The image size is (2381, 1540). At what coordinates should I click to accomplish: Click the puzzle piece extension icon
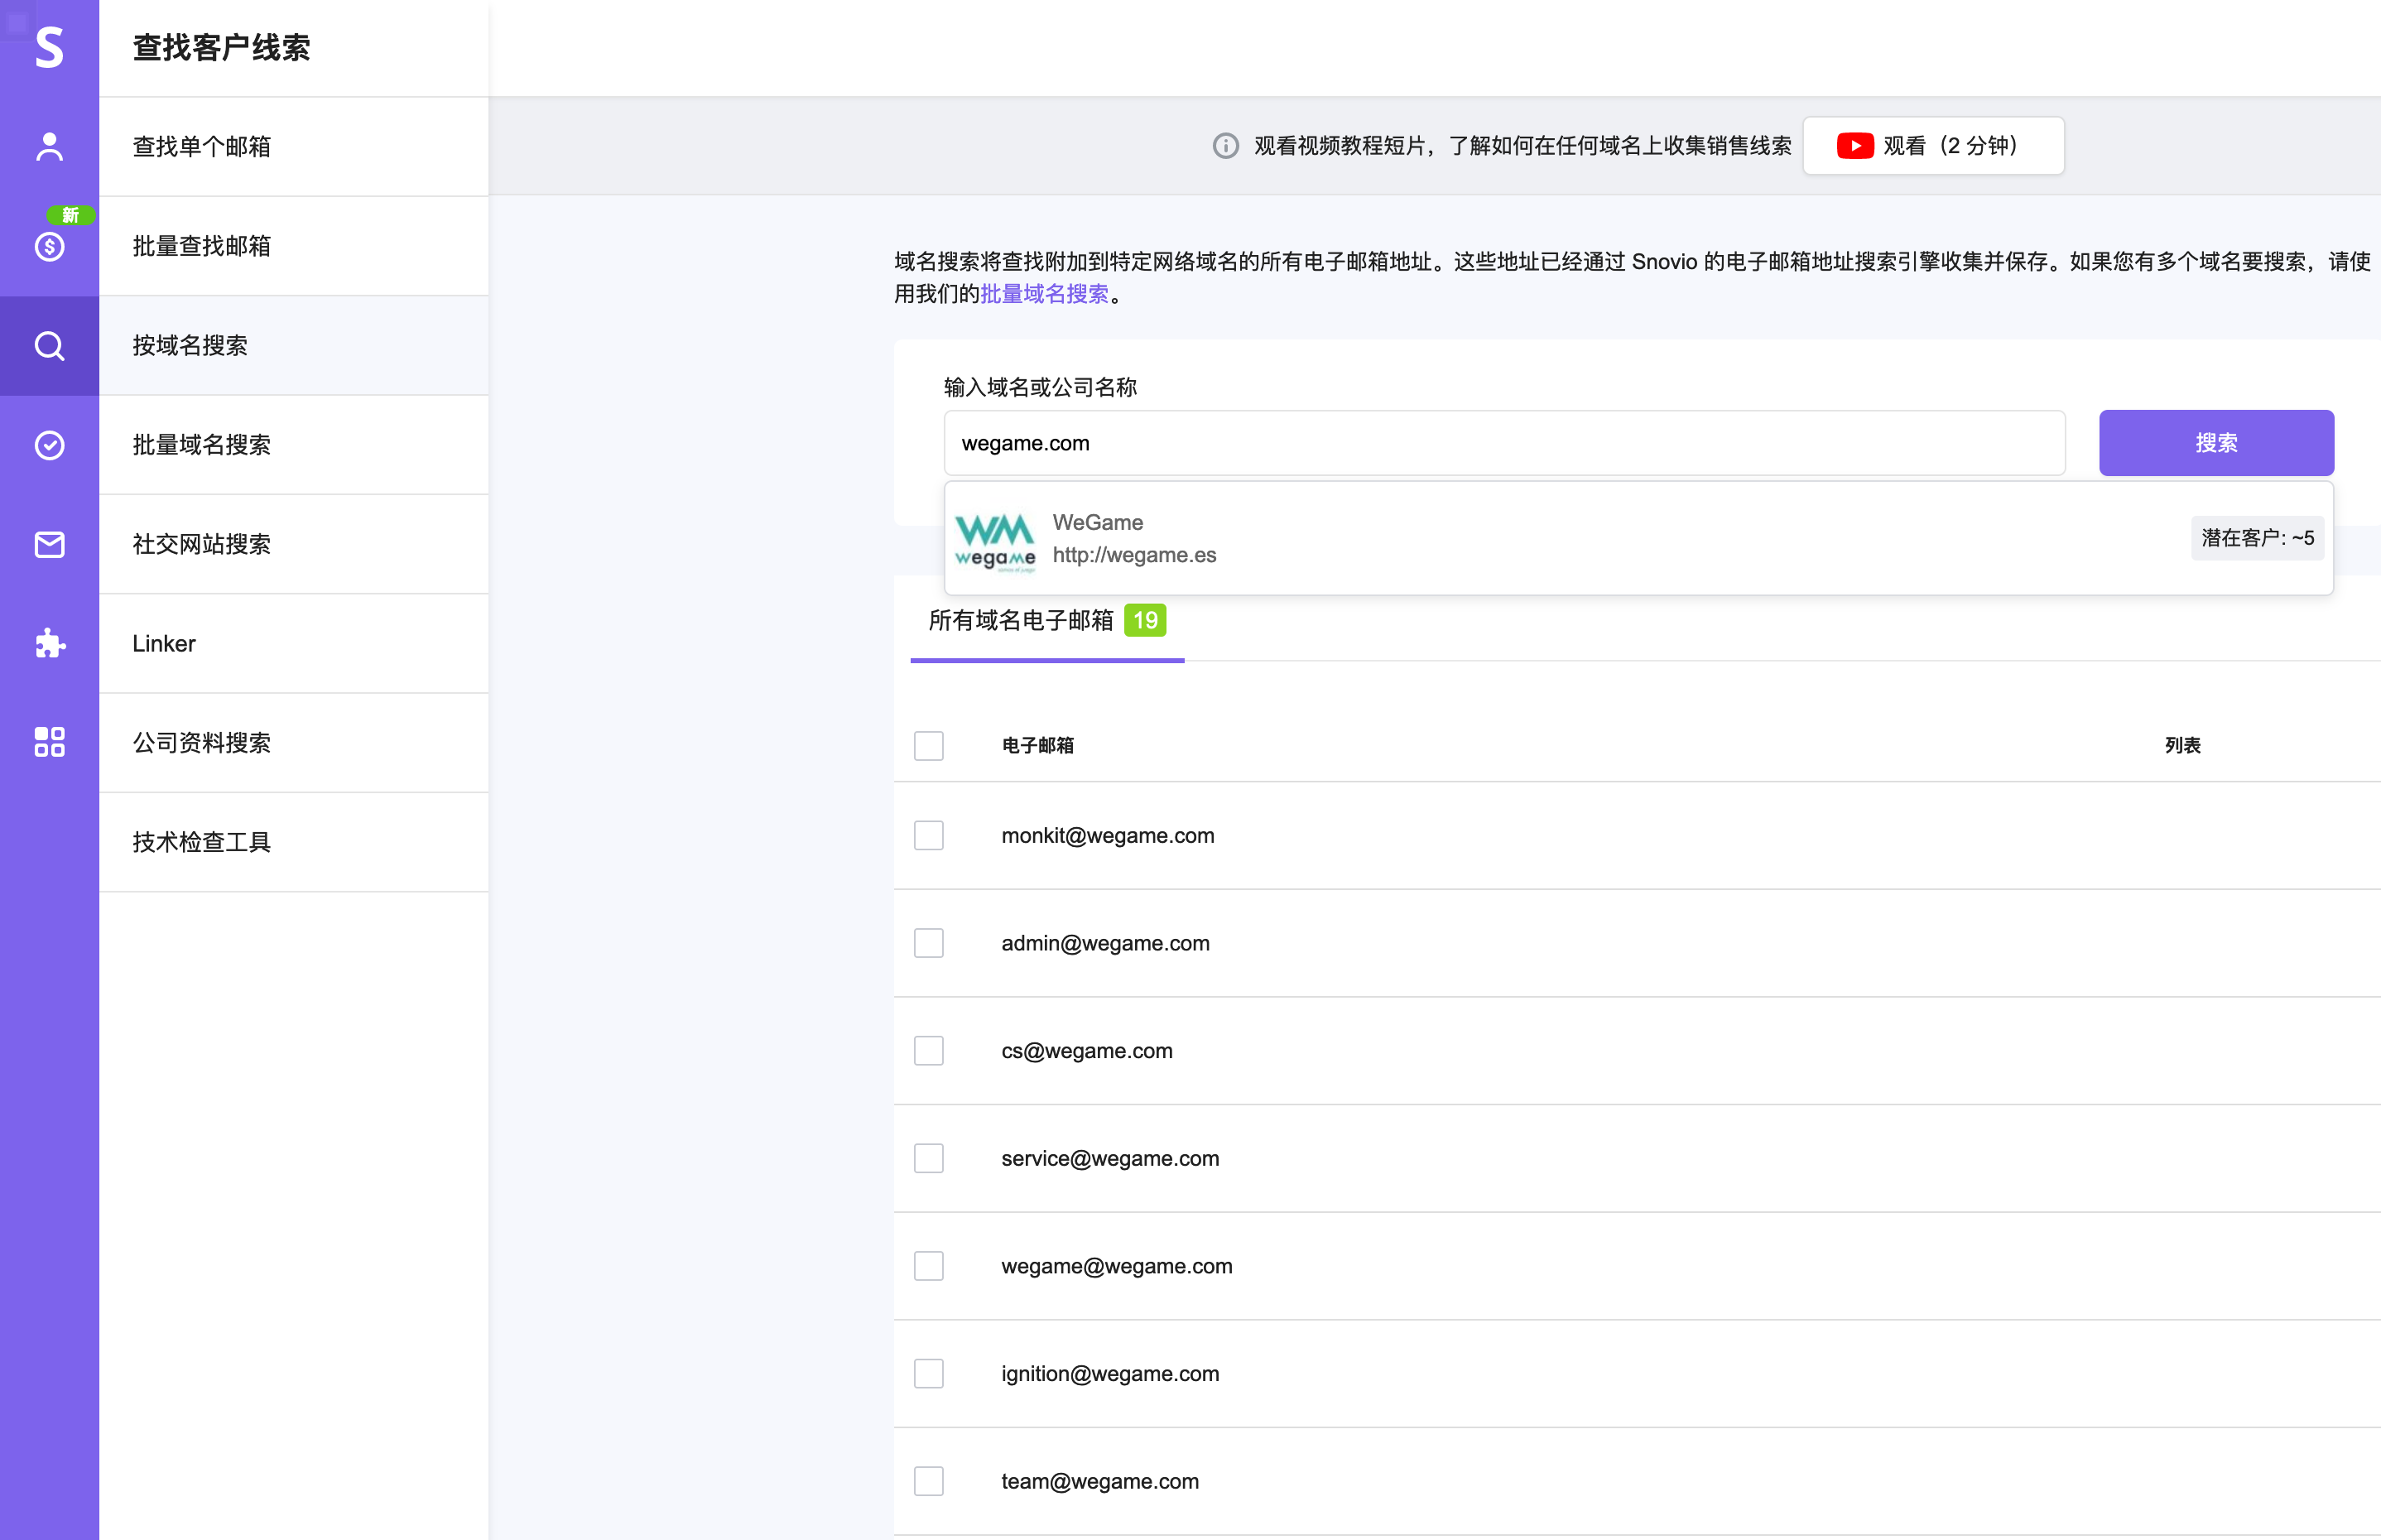[49, 643]
